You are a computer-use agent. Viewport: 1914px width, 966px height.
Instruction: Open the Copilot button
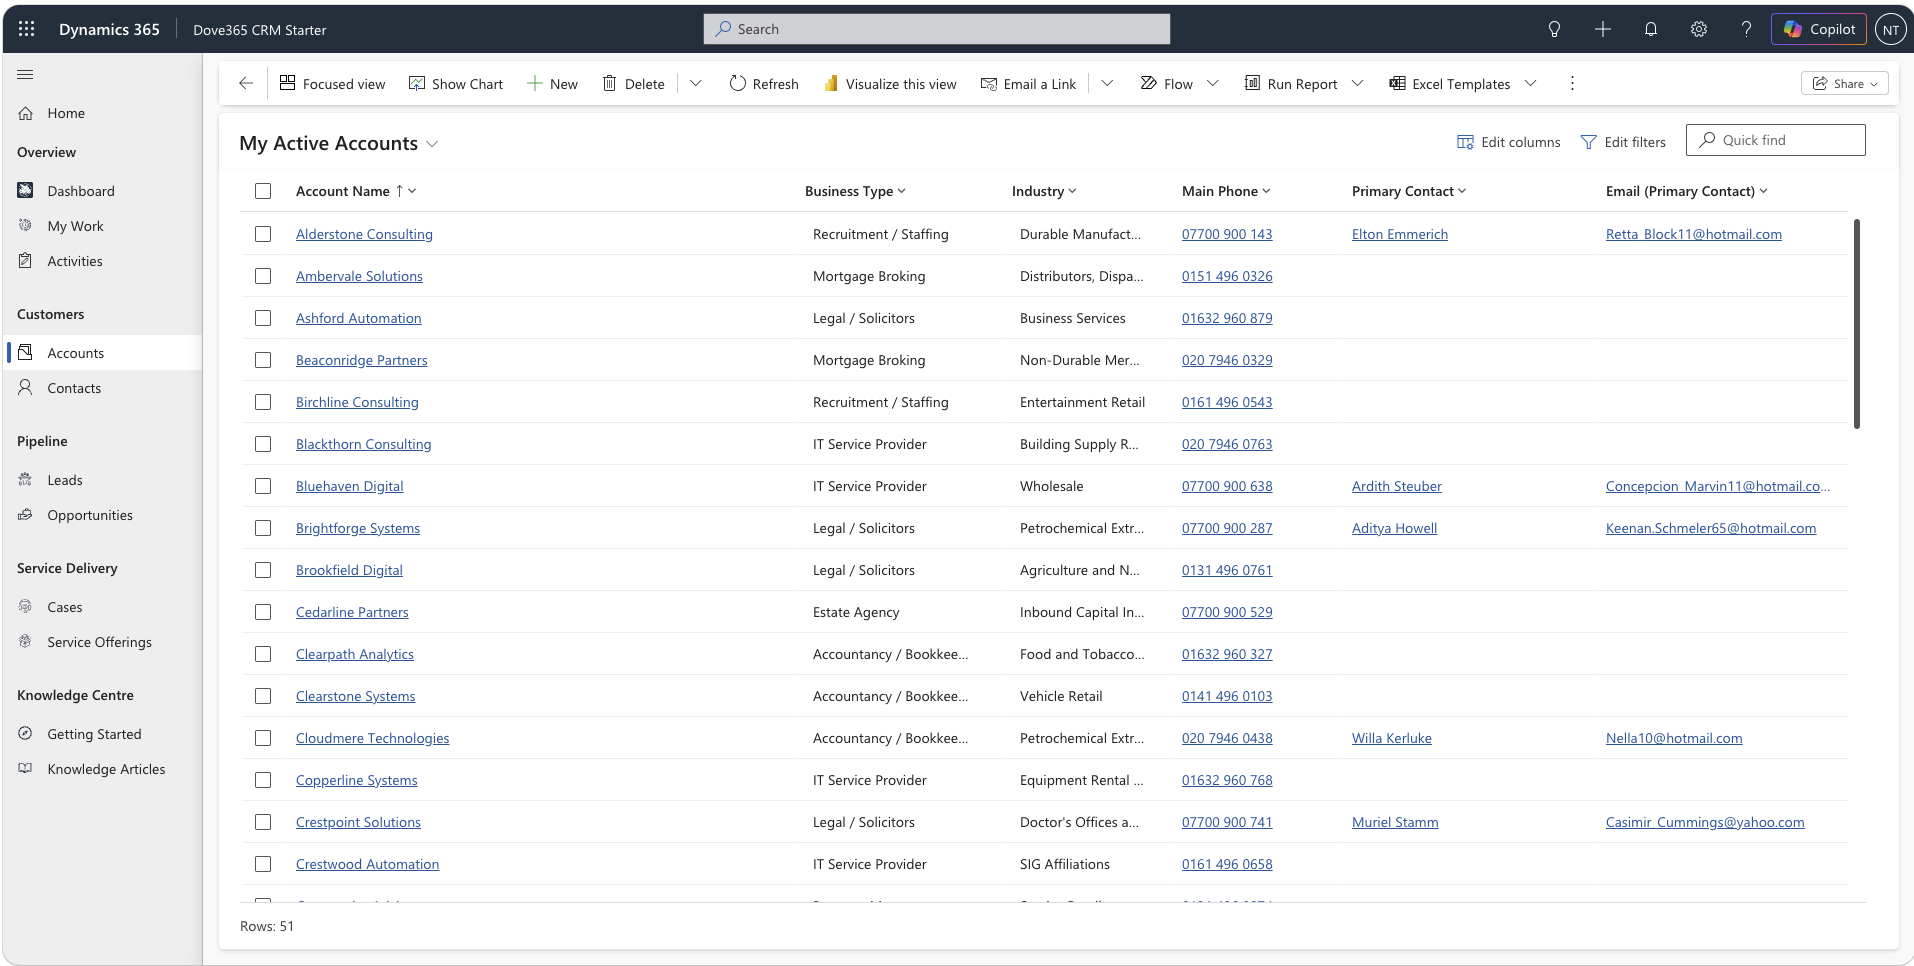click(1819, 29)
